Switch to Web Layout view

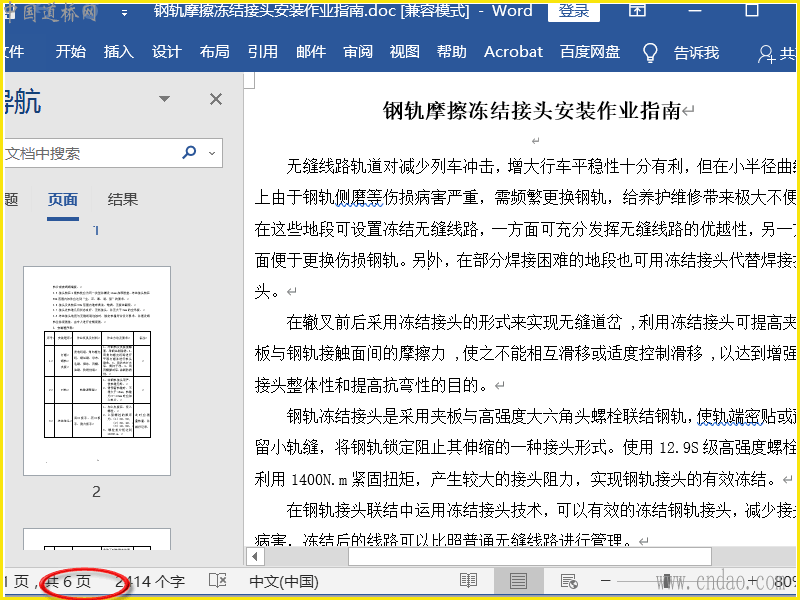coord(569,581)
